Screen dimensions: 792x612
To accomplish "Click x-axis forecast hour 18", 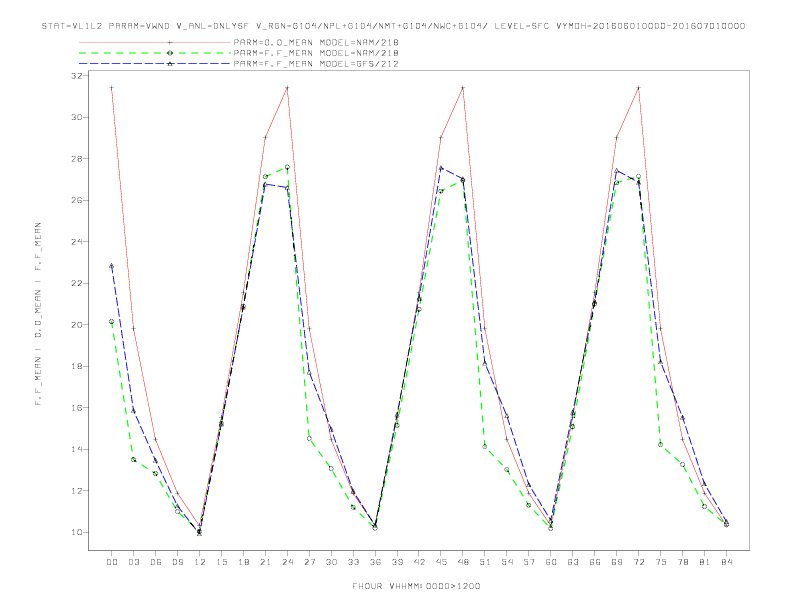I will (x=243, y=562).
